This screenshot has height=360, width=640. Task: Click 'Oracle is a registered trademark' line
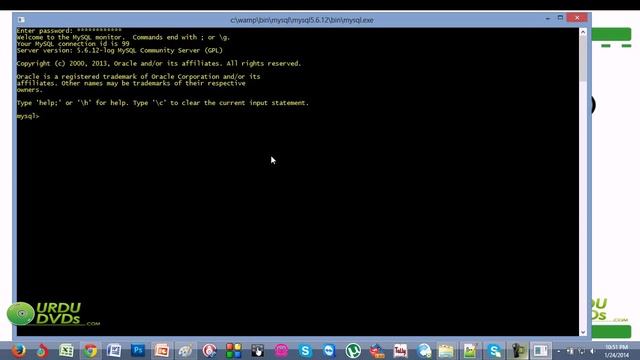coord(138,77)
